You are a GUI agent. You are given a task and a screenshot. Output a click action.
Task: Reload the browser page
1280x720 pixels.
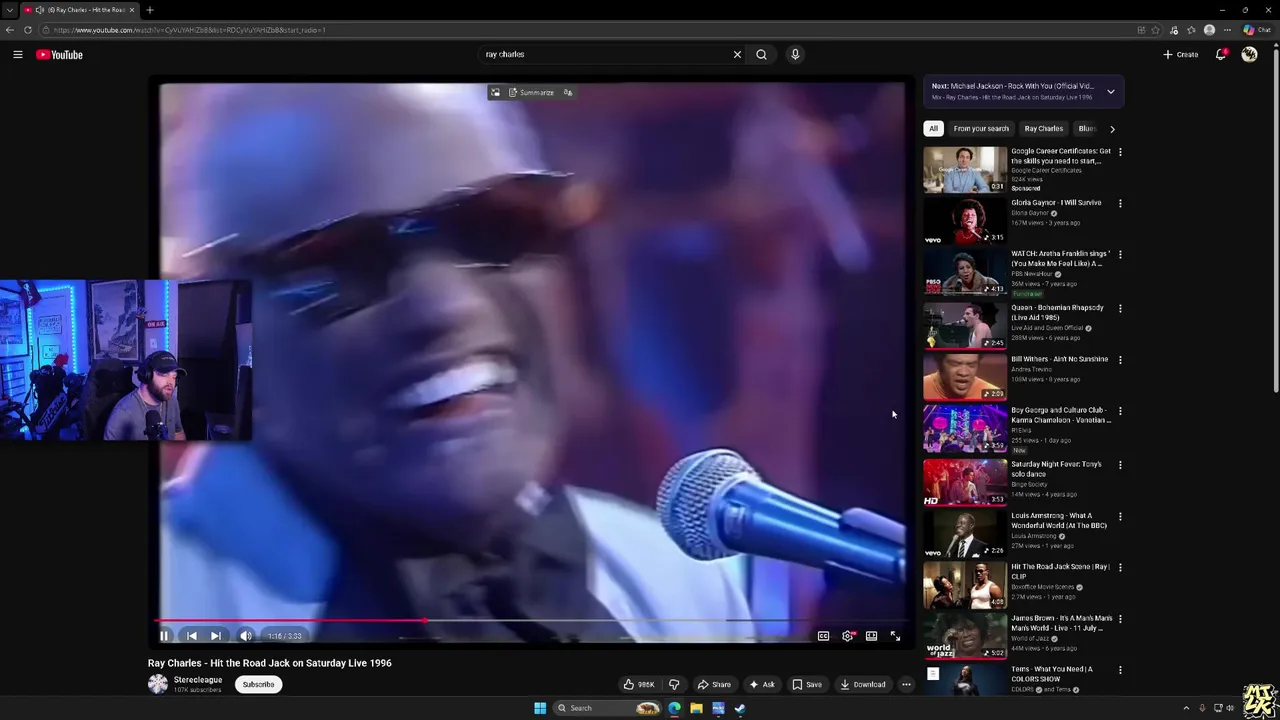click(28, 30)
